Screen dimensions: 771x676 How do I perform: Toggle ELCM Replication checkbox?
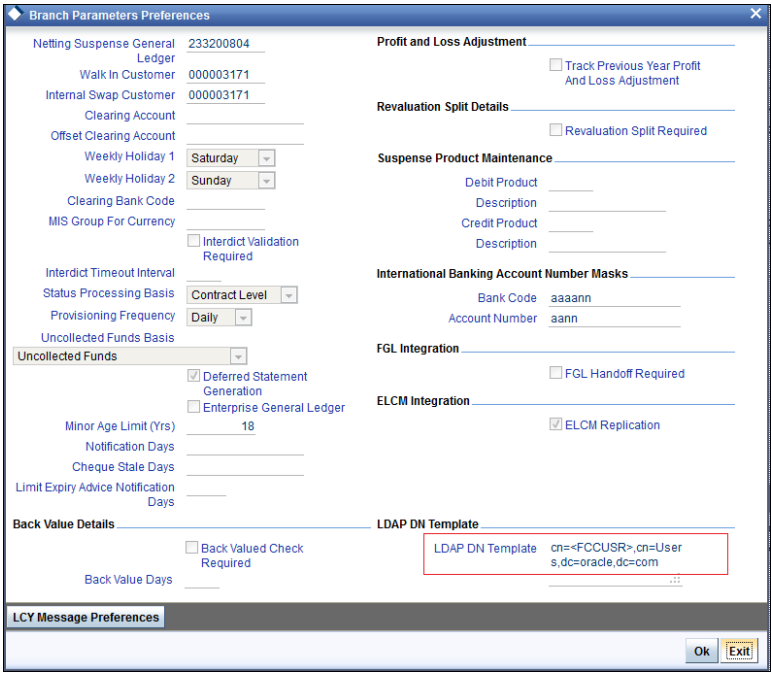(x=556, y=424)
